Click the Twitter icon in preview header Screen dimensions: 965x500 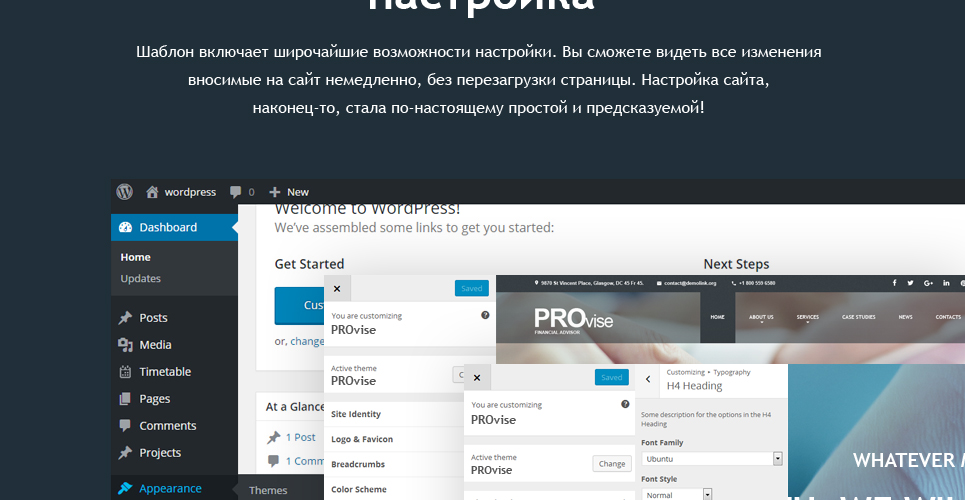910,283
